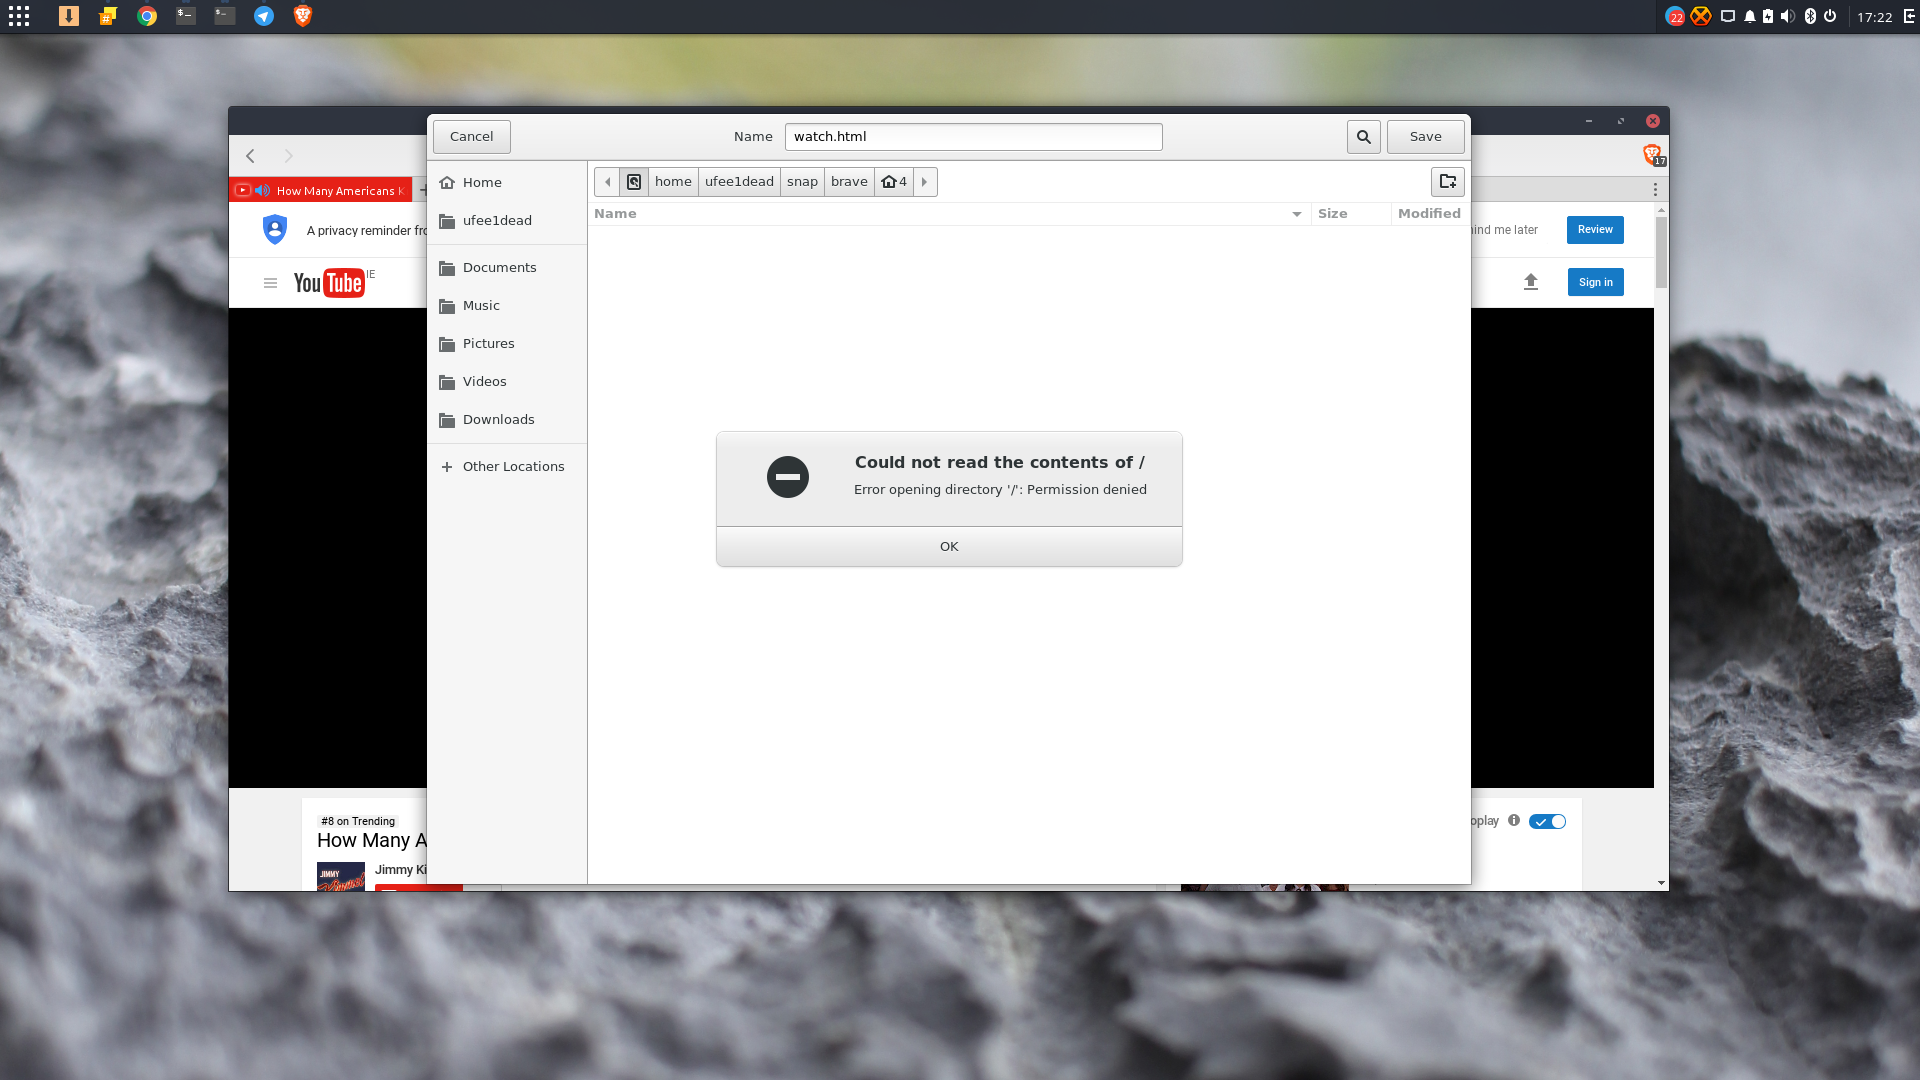Switch to the 'How Many Americans' browser tab
The height and width of the screenshot is (1080, 1920).
[x=322, y=191]
